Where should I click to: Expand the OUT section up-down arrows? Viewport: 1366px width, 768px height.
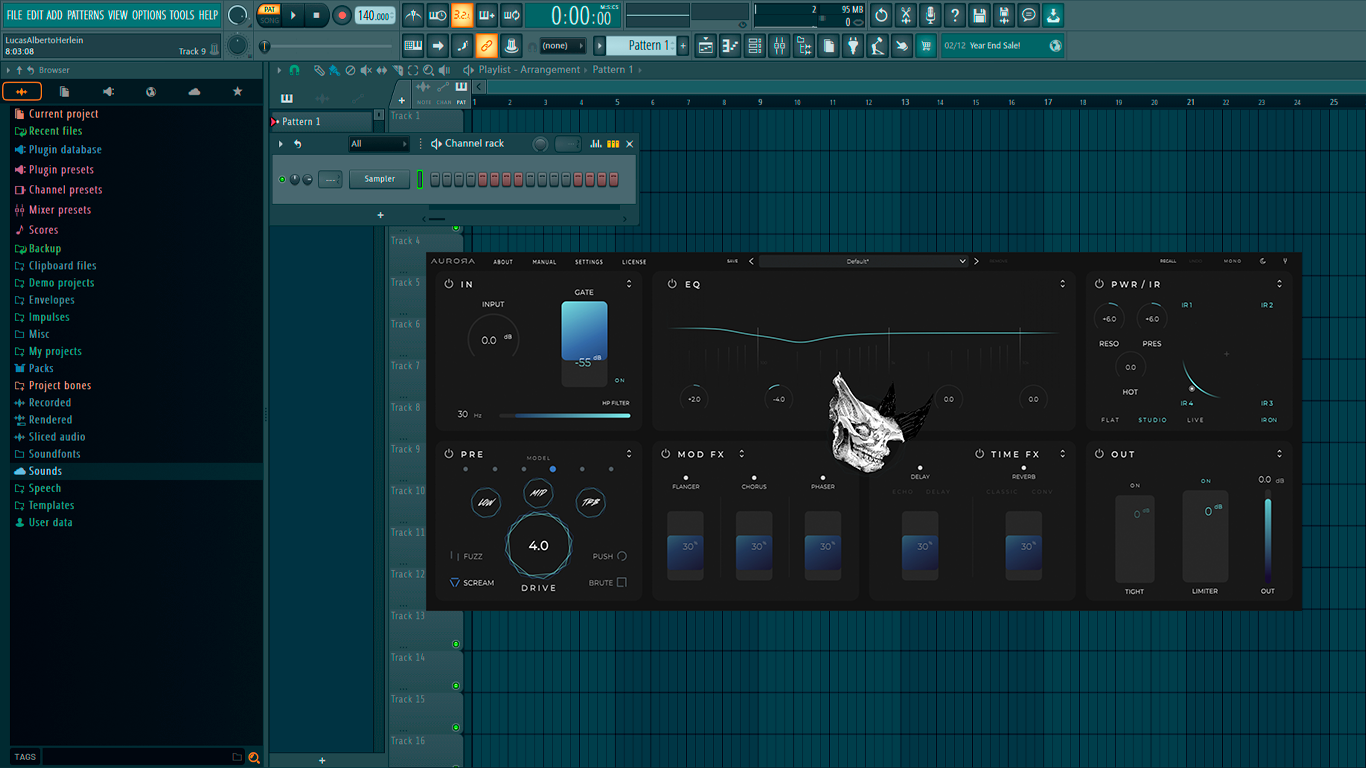[x=1279, y=454]
